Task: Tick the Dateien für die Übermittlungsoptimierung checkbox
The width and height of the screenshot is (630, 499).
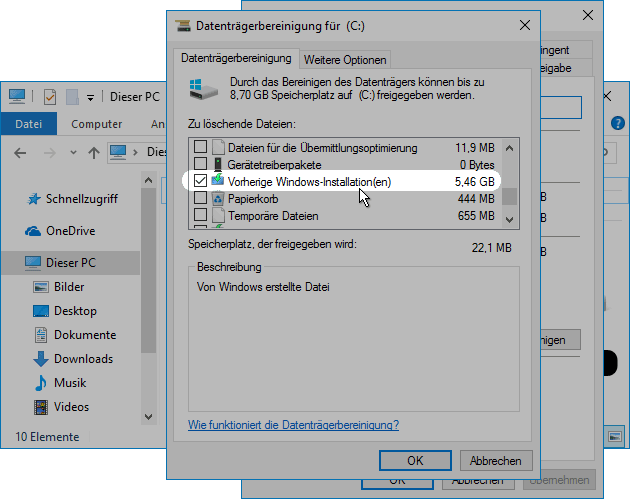Action: pos(200,147)
